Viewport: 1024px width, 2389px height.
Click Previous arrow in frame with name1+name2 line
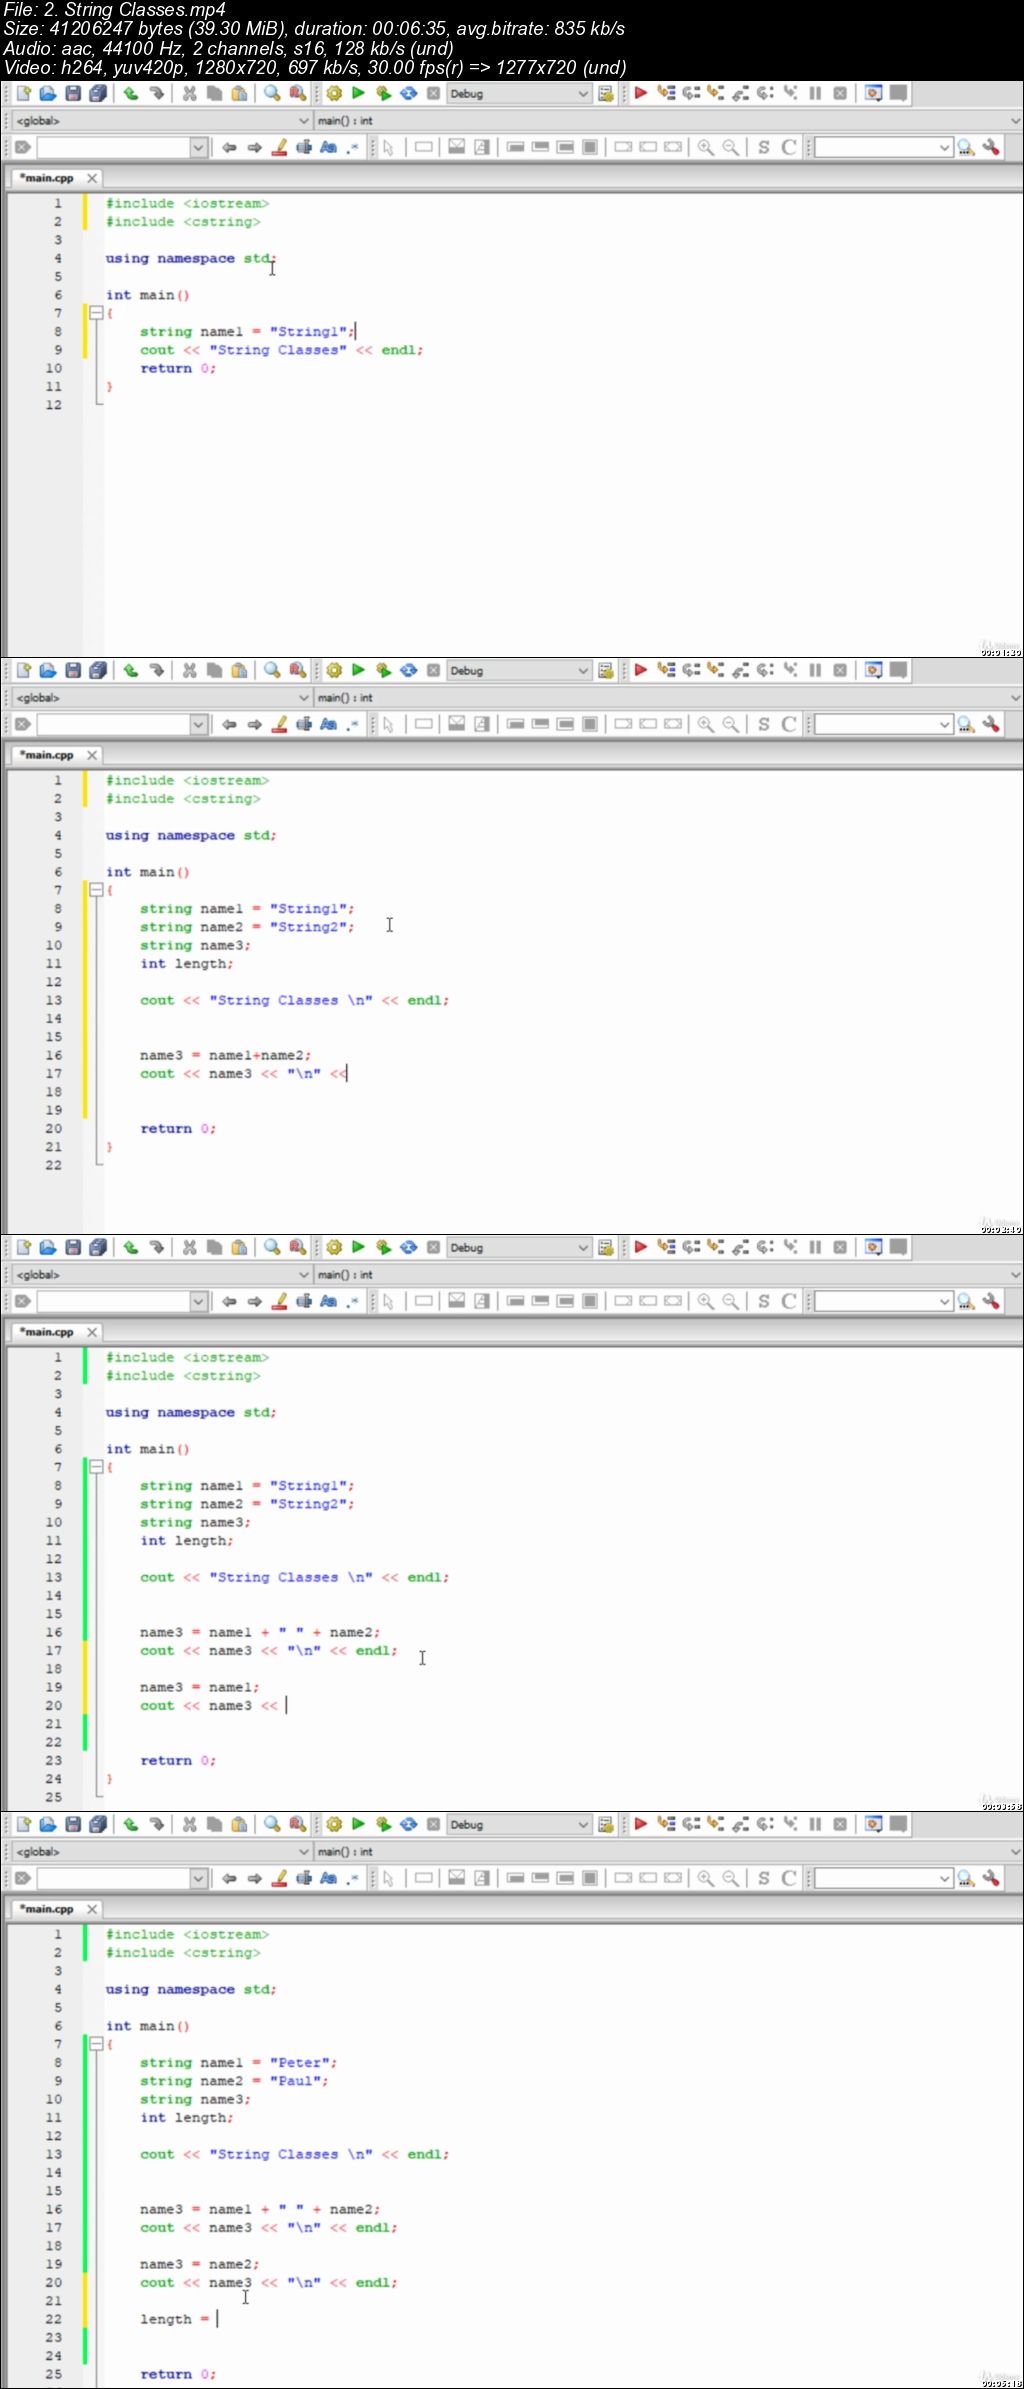(x=229, y=724)
